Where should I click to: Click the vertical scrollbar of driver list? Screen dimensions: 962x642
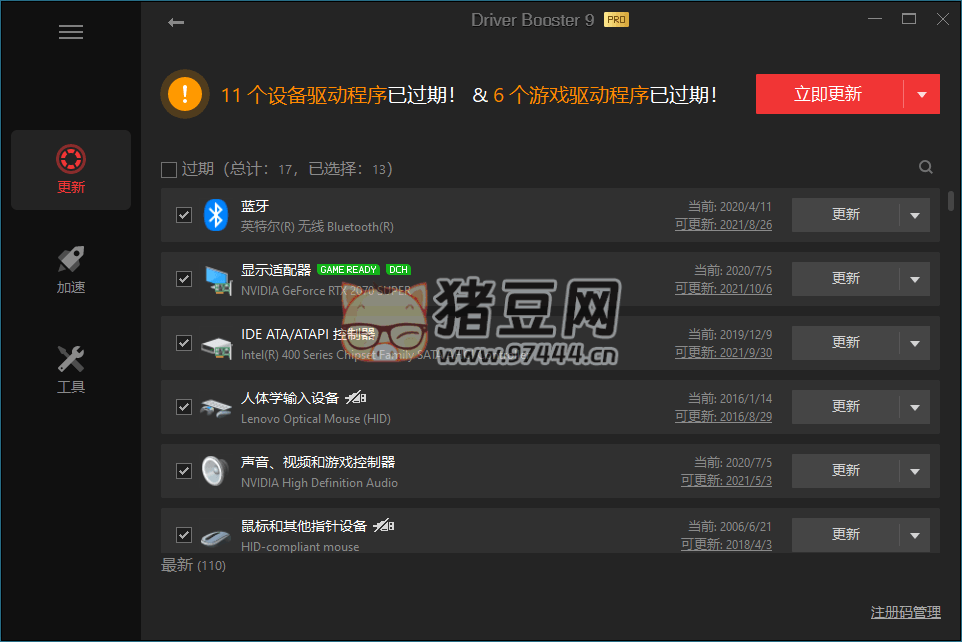point(950,200)
